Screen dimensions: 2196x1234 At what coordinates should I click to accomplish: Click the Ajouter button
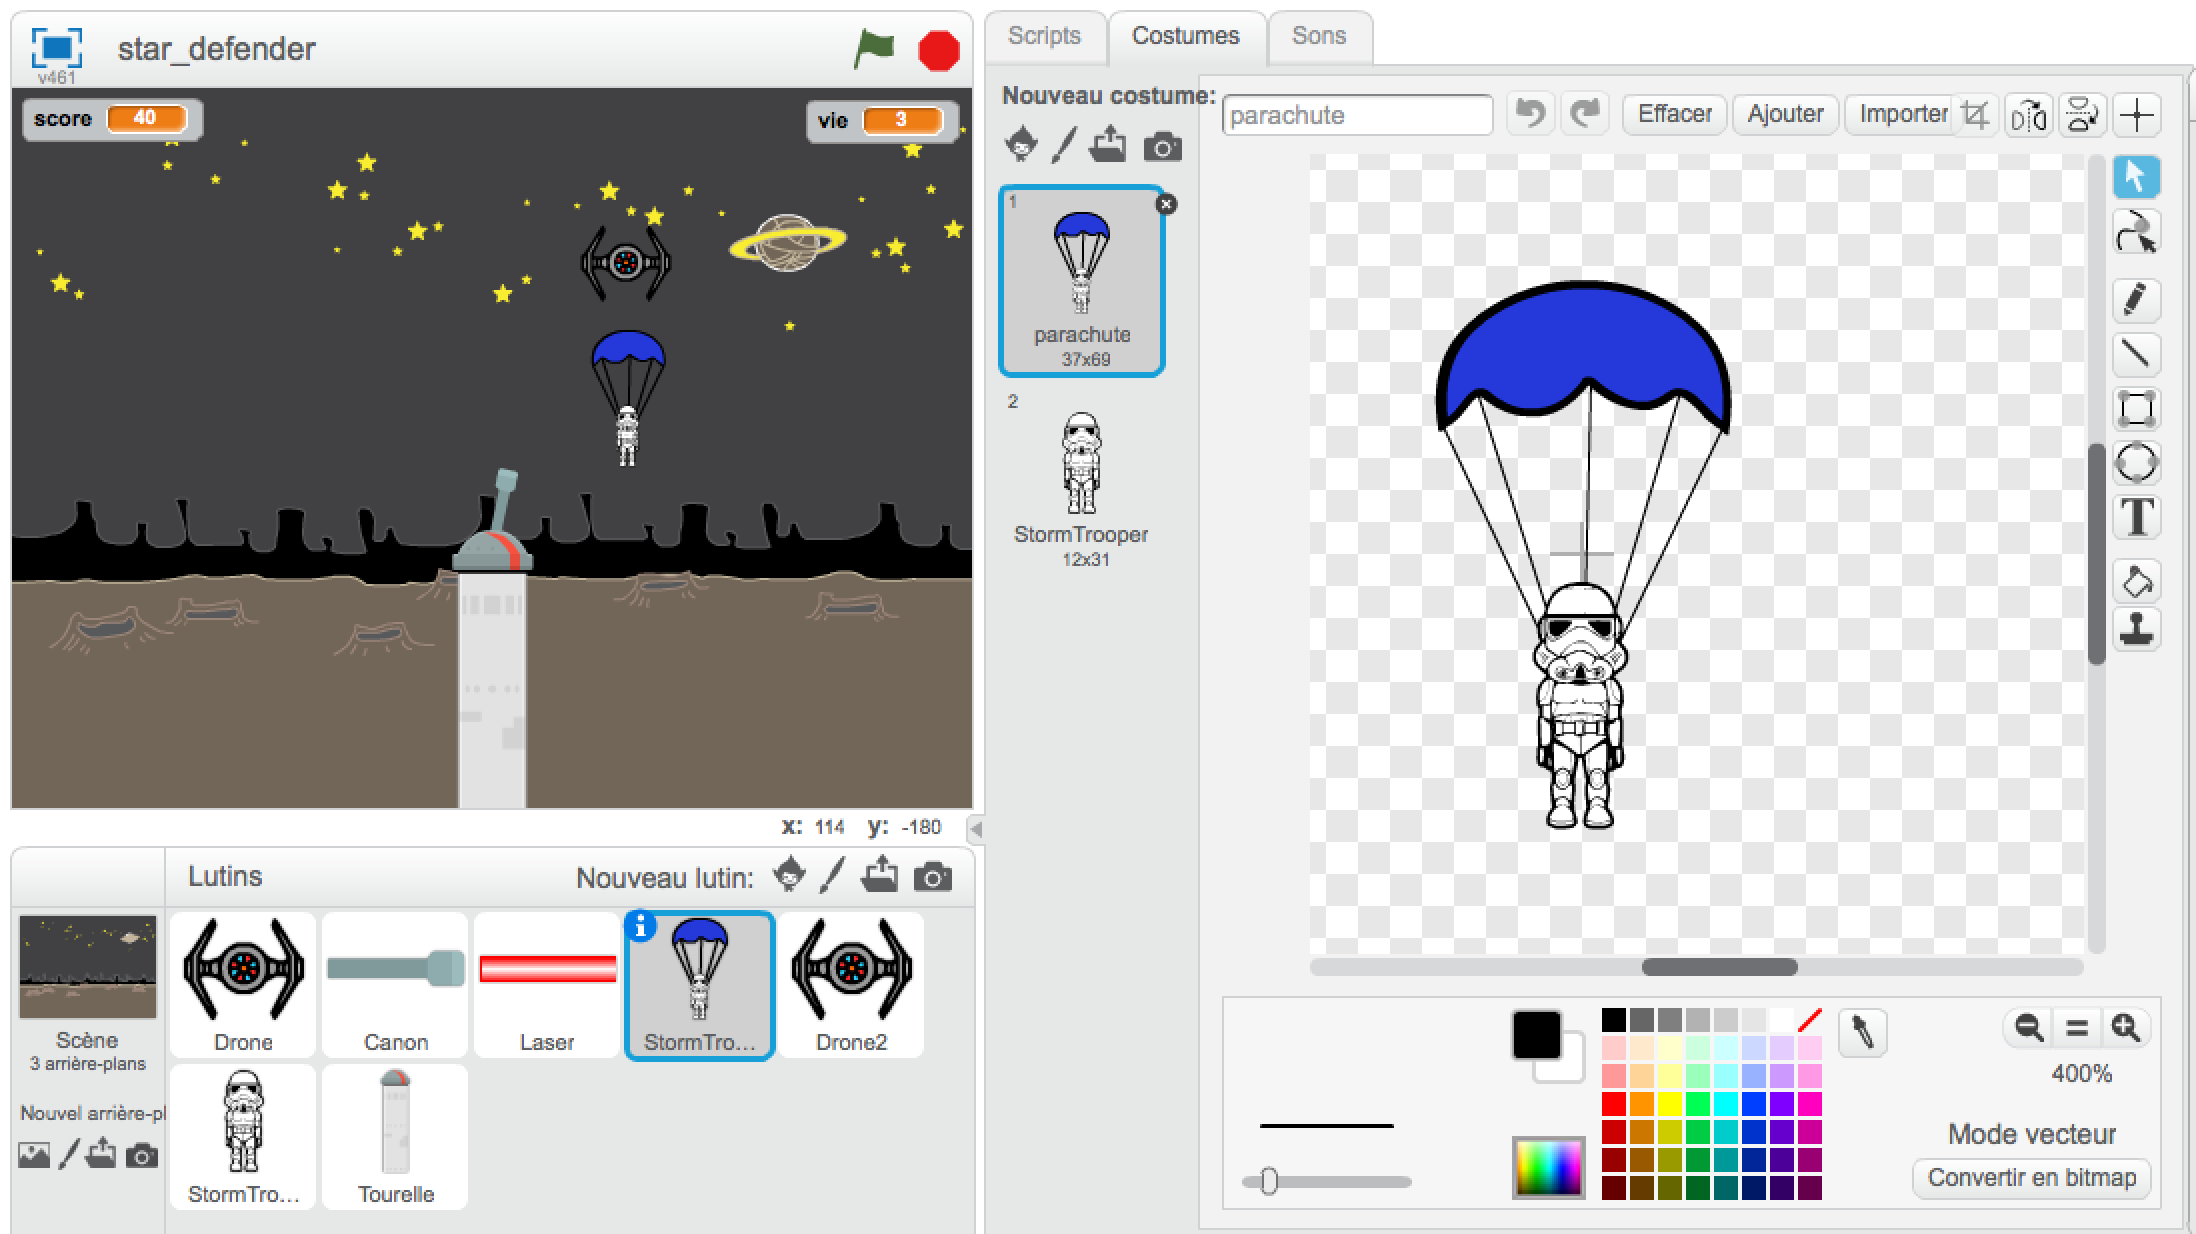(1786, 114)
